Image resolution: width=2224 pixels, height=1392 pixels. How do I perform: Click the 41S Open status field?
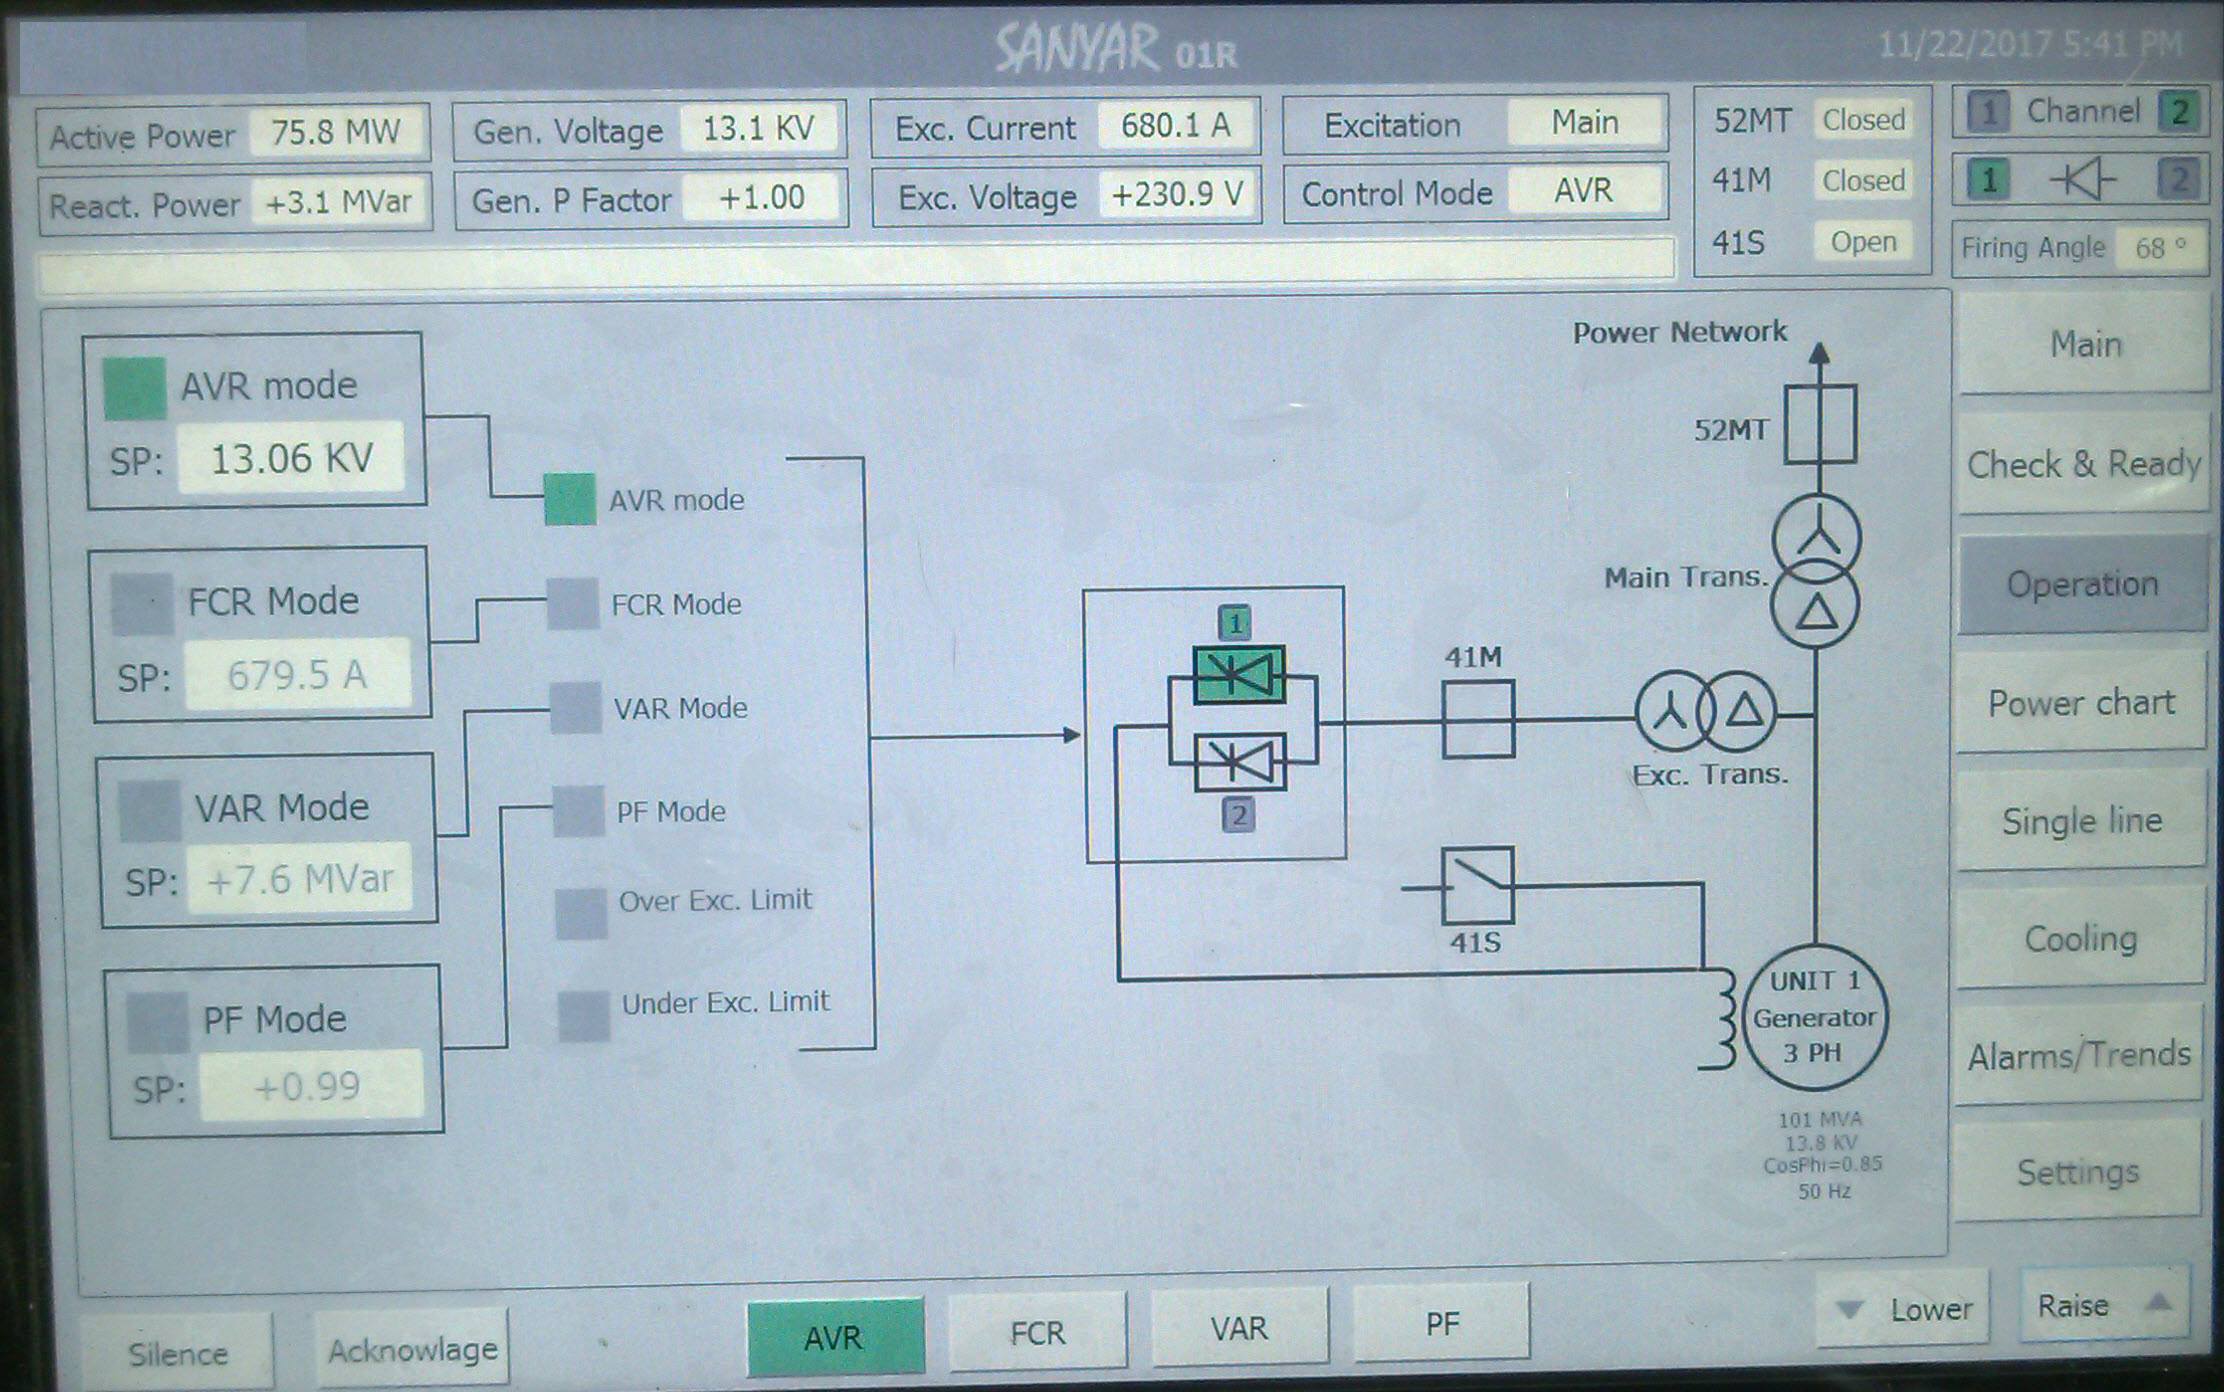(x=1863, y=242)
